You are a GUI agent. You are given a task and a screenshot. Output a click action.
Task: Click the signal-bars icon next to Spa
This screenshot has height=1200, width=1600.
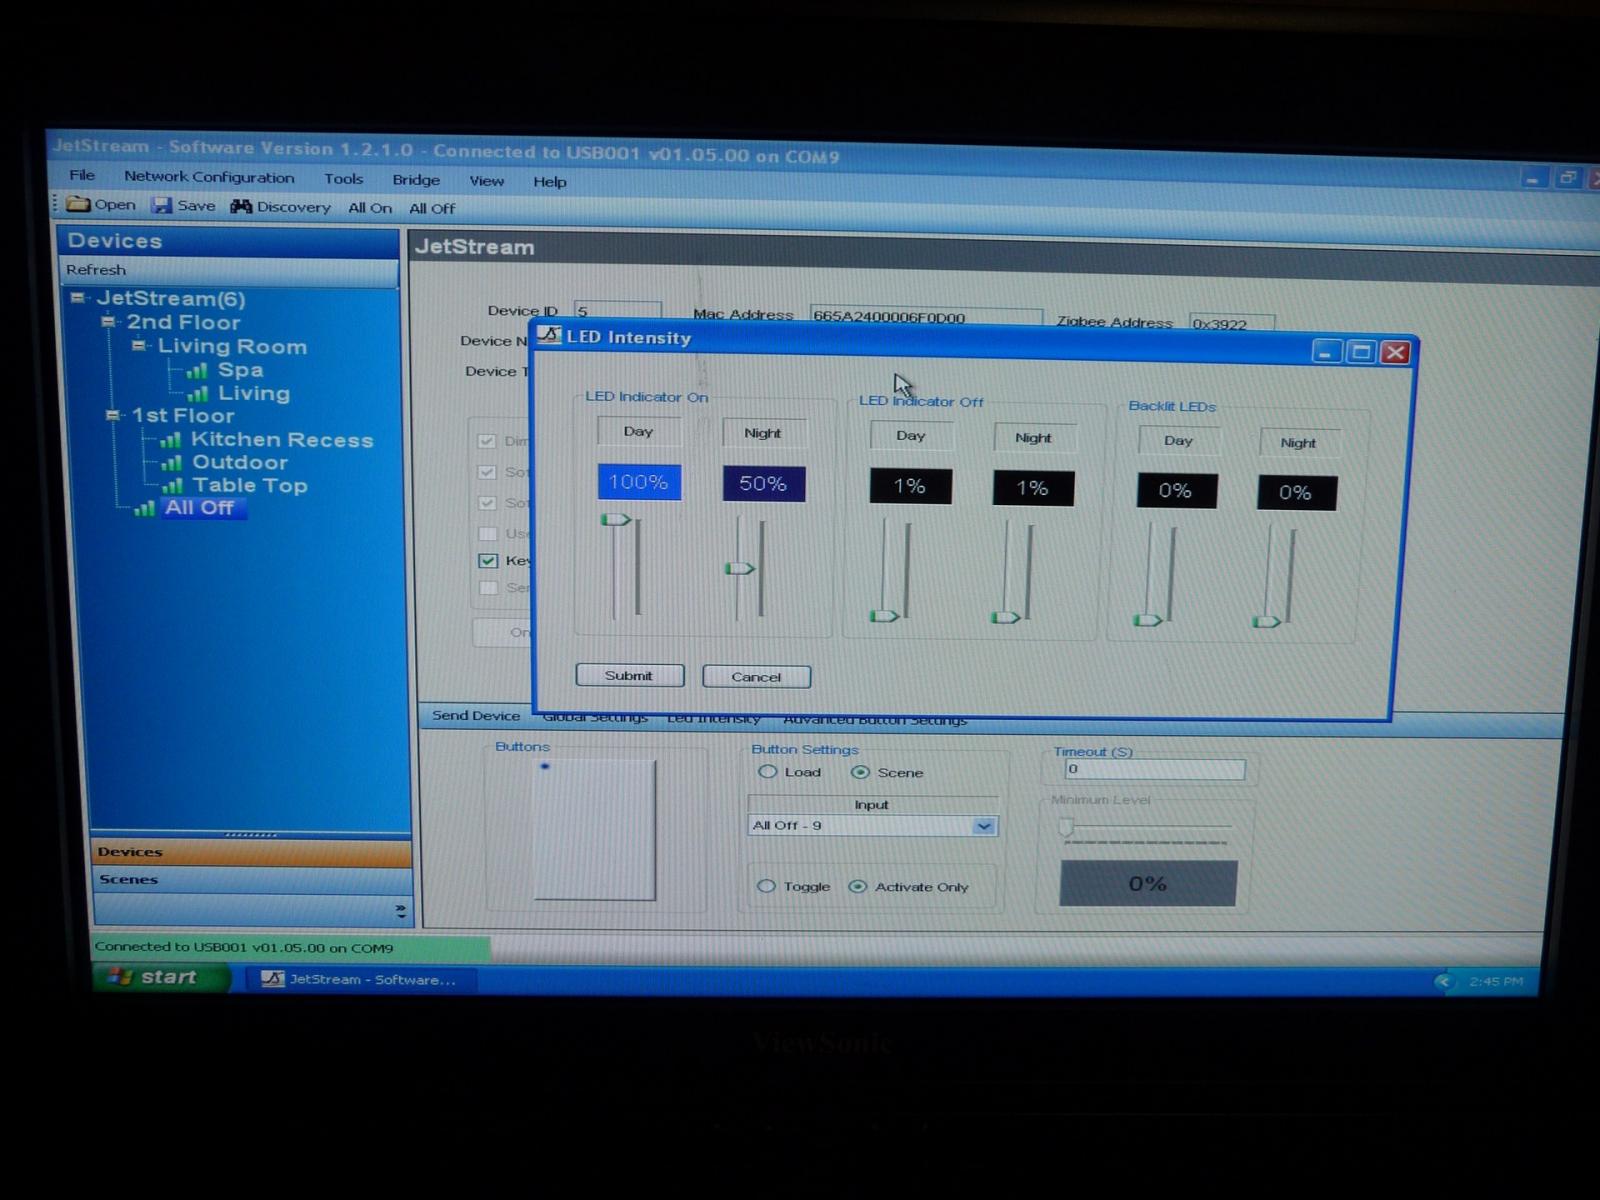click(x=199, y=370)
